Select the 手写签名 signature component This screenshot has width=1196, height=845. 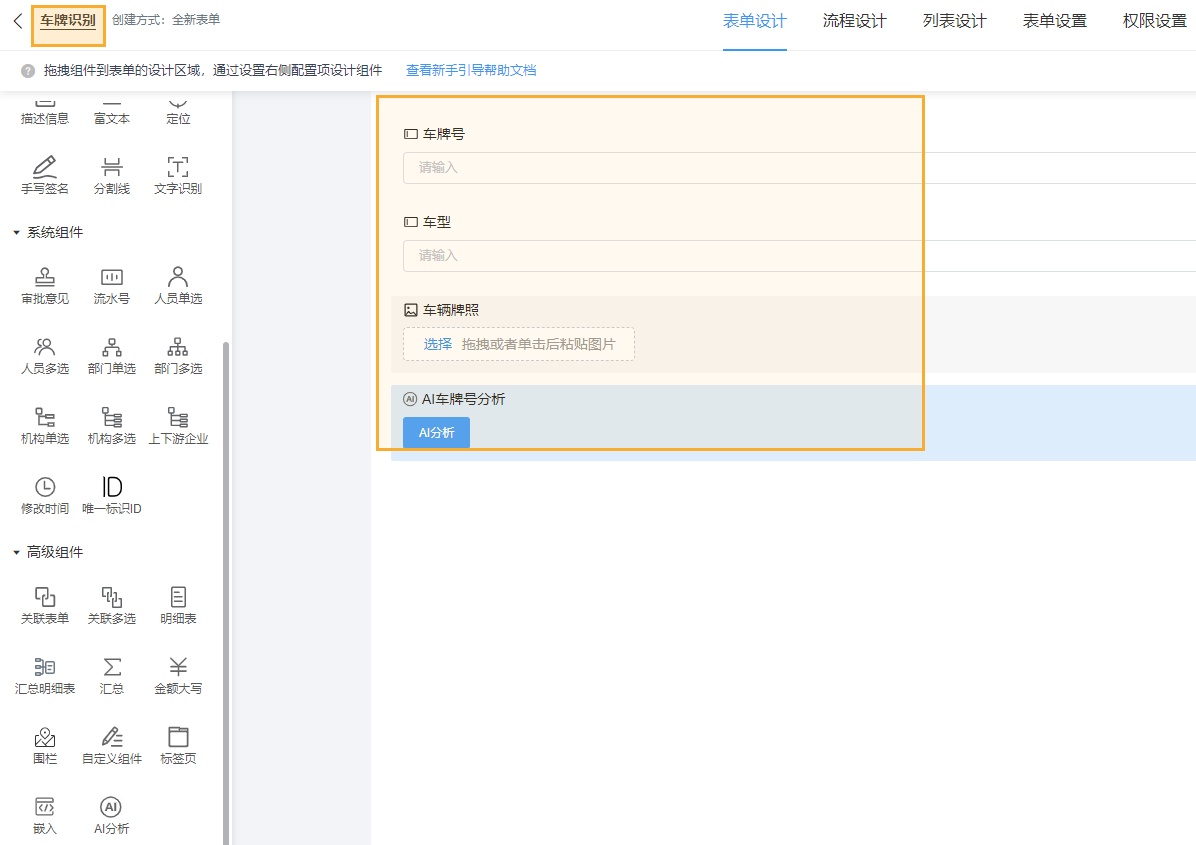pos(44,174)
